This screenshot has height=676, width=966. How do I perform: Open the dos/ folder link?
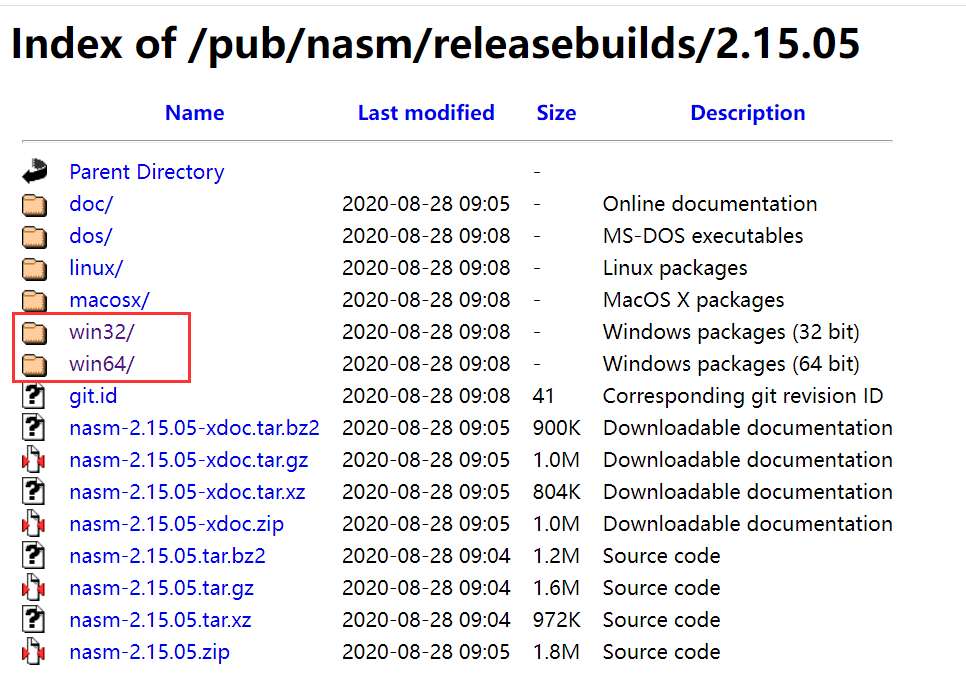[x=90, y=236]
